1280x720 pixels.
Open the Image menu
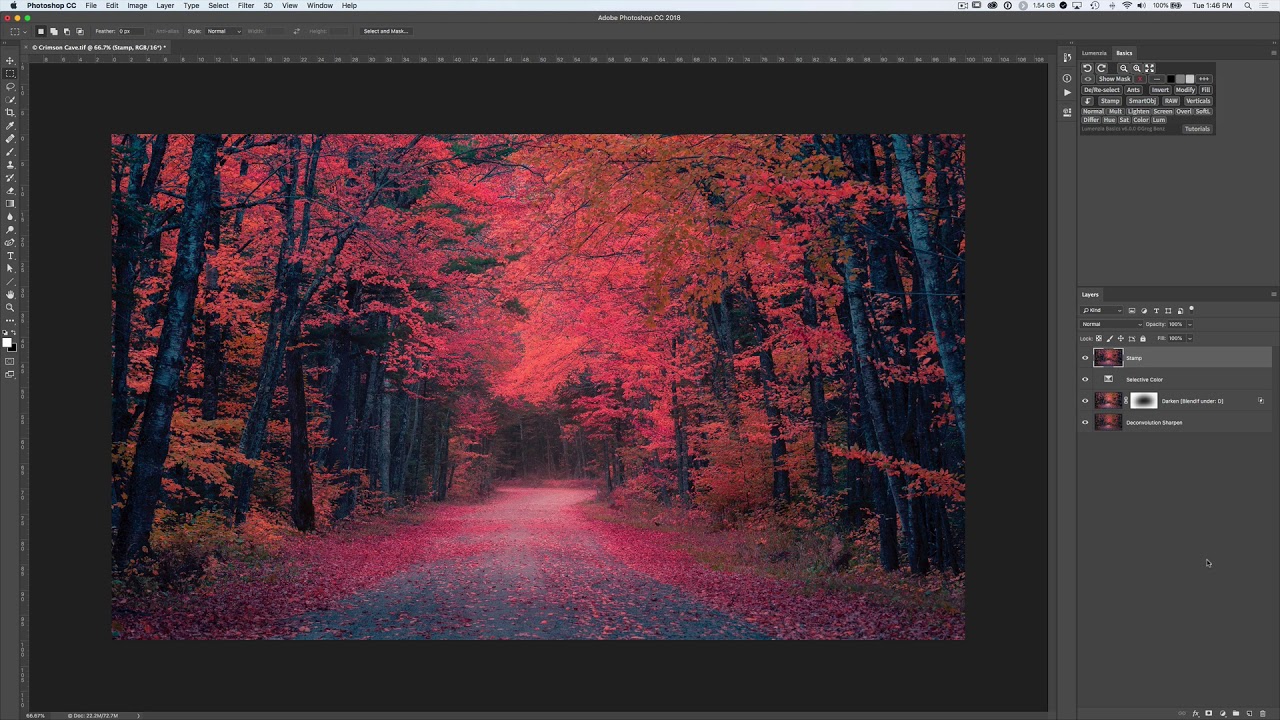[137, 6]
